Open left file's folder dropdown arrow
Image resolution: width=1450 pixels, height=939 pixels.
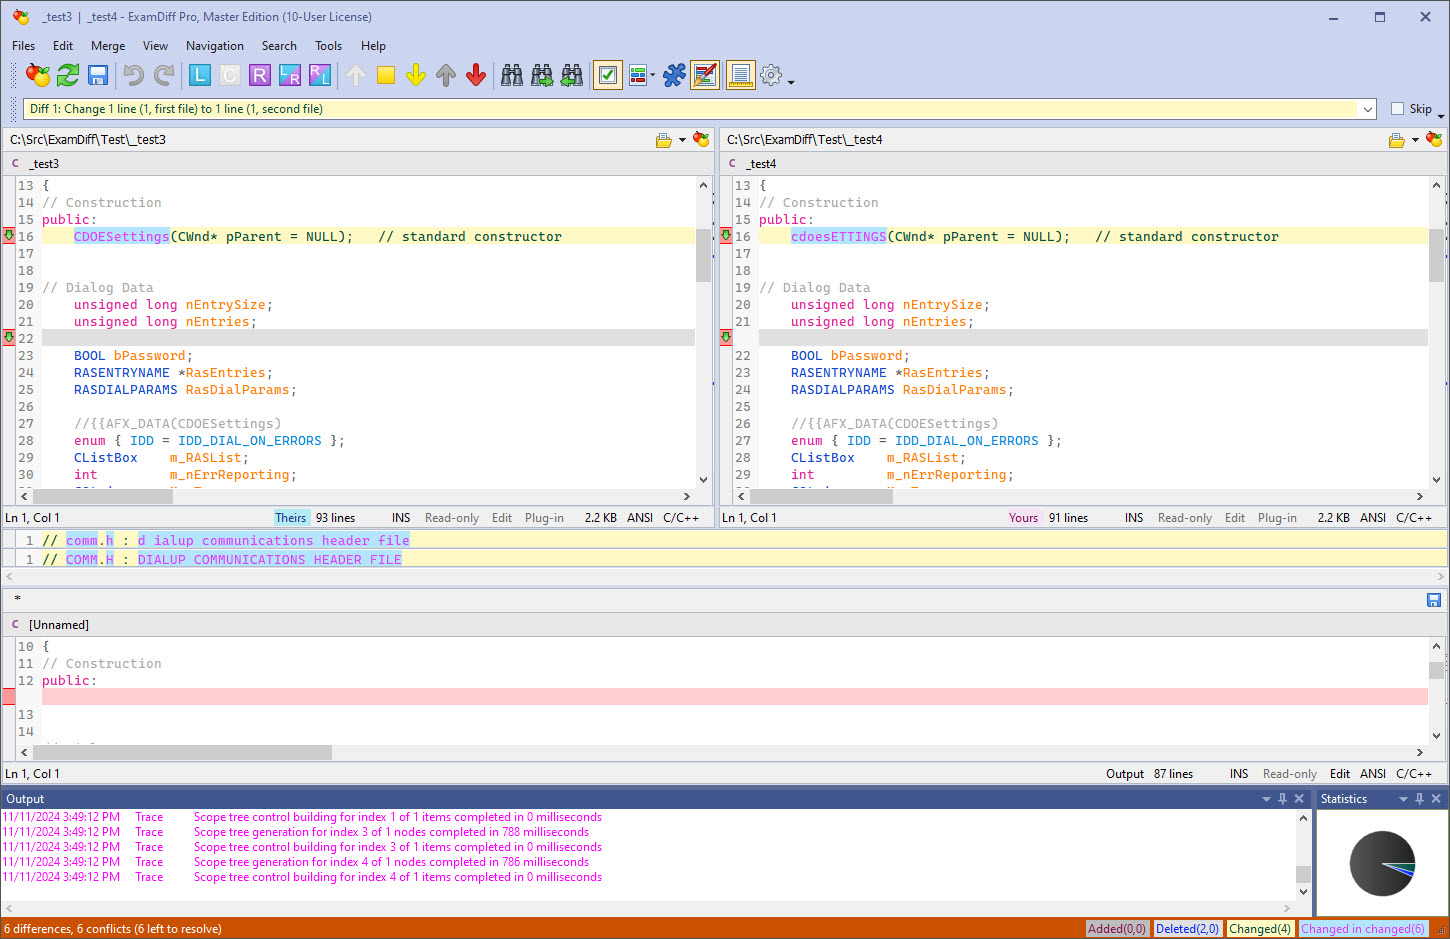tap(682, 140)
